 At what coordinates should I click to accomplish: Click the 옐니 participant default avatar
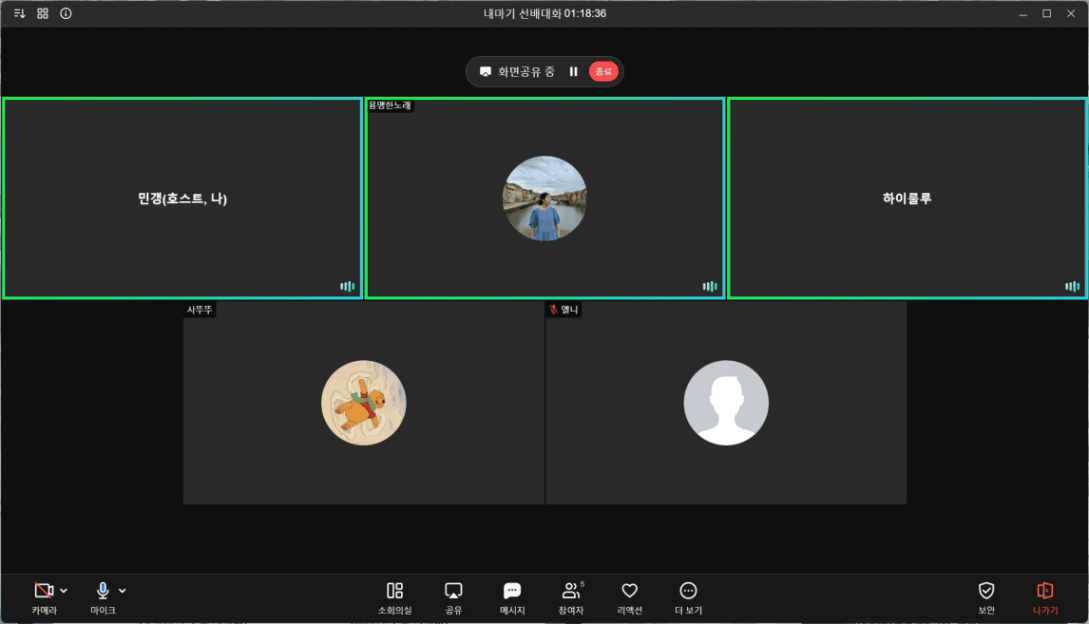(726, 403)
